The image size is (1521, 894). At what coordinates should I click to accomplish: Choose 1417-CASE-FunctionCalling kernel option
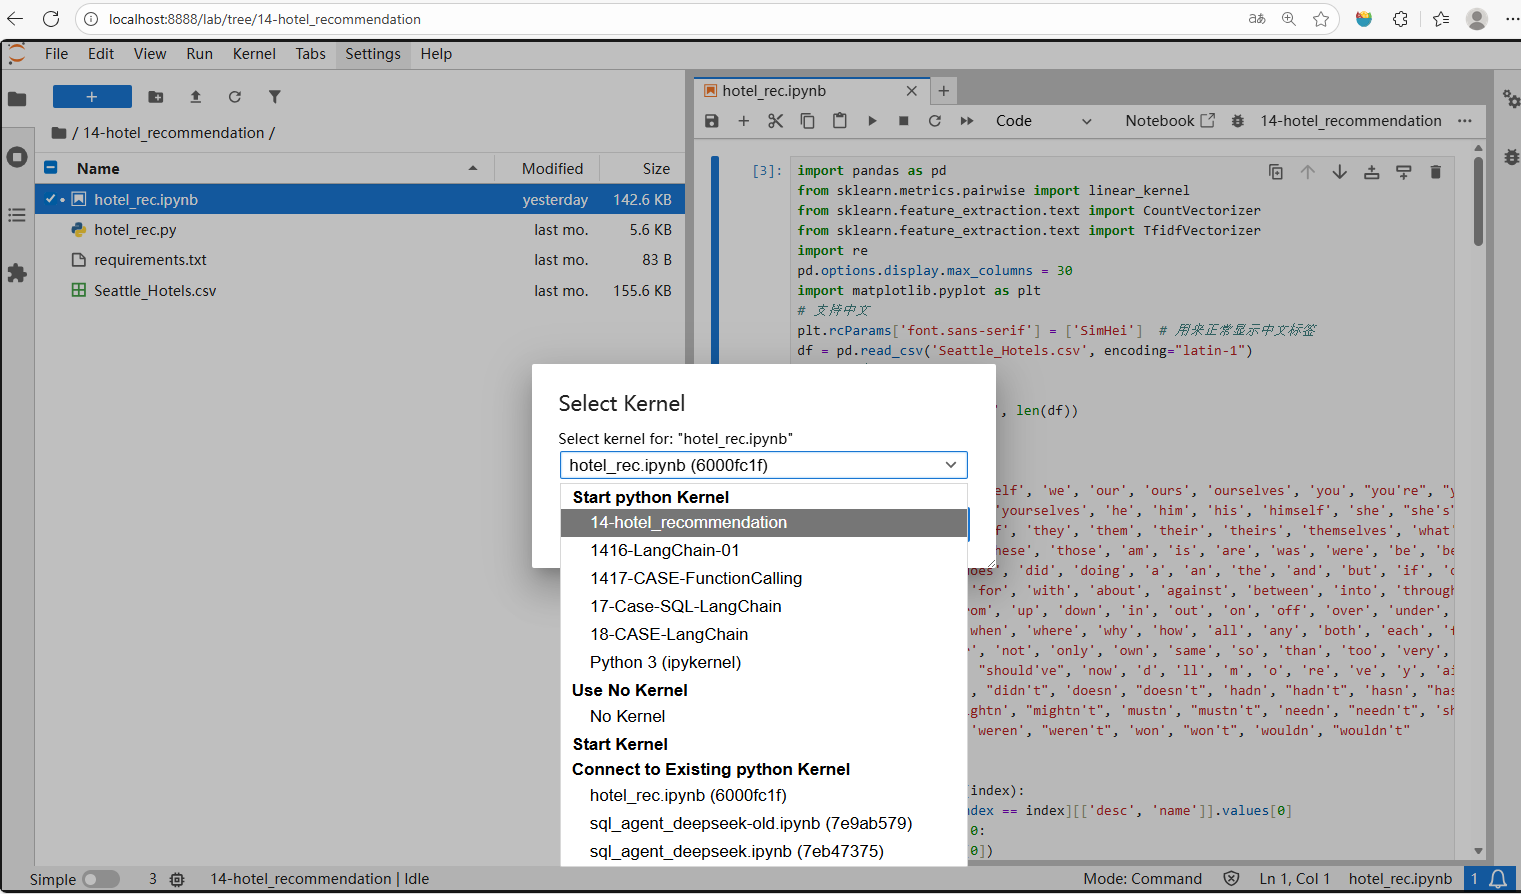click(764, 579)
